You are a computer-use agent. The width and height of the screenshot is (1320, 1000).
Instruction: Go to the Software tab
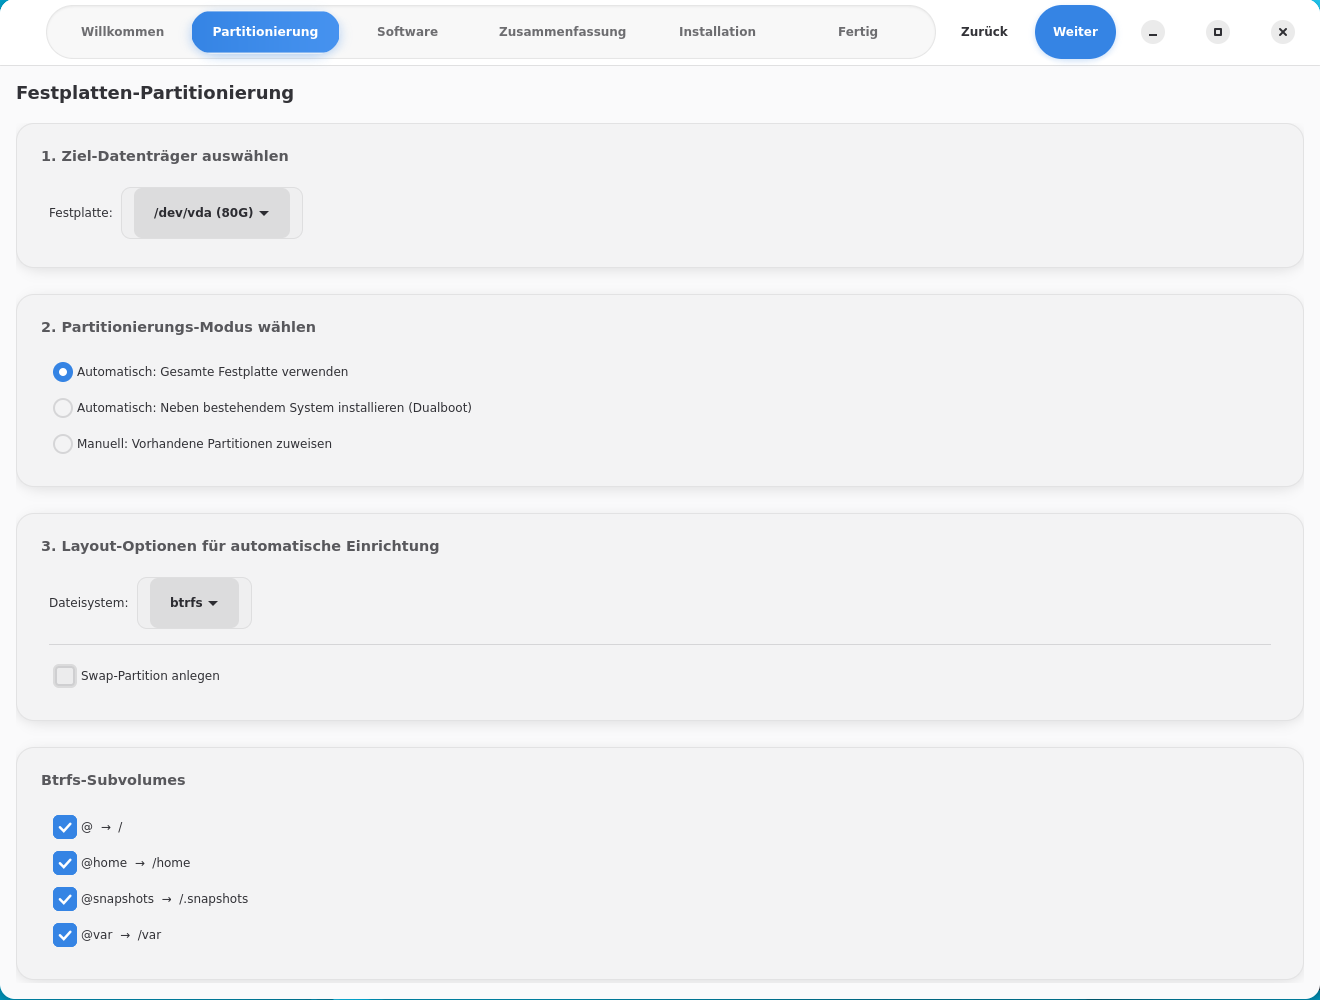click(x=407, y=32)
